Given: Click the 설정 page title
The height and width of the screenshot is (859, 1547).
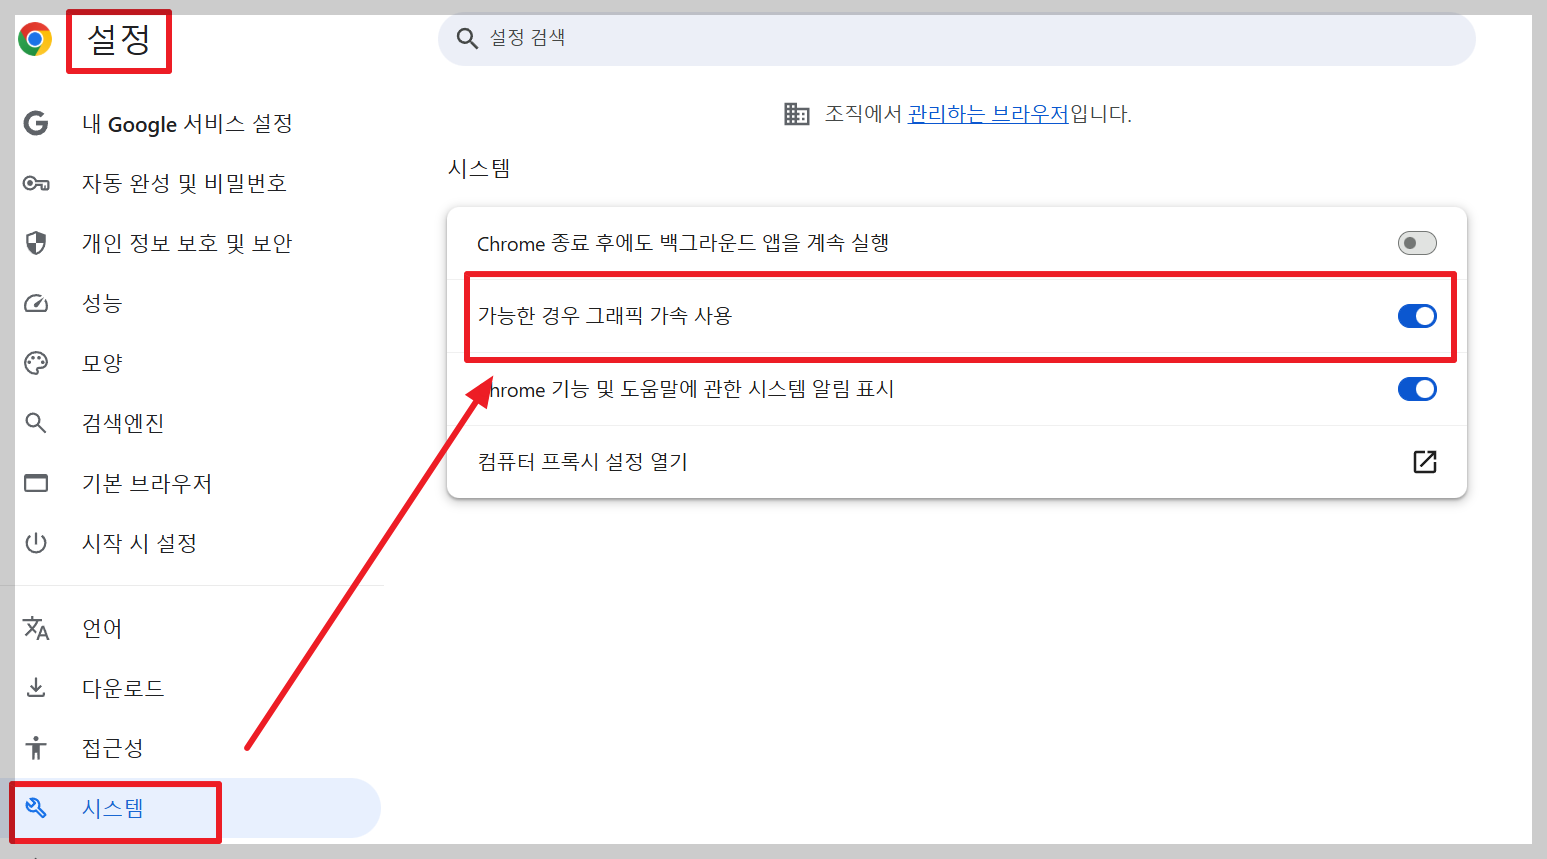Looking at the screenshot, I should point(119,40).
